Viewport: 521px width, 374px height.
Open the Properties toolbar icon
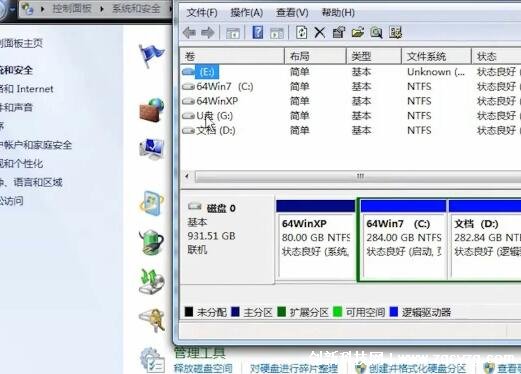click(x=338, y=33)
